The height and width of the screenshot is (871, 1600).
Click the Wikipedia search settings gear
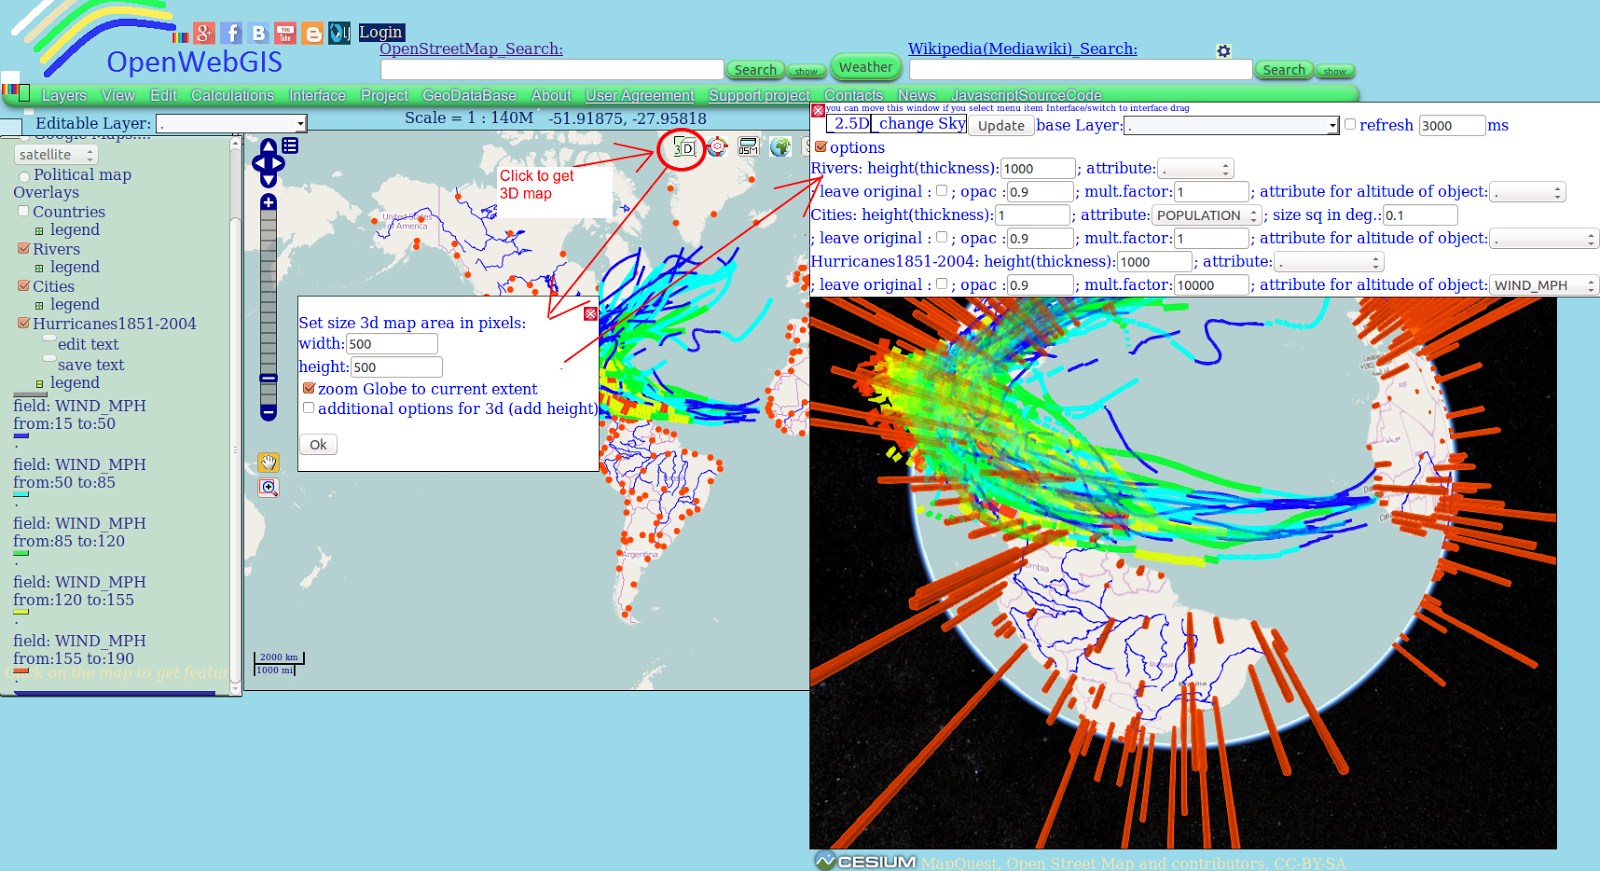pos(1223,51)
